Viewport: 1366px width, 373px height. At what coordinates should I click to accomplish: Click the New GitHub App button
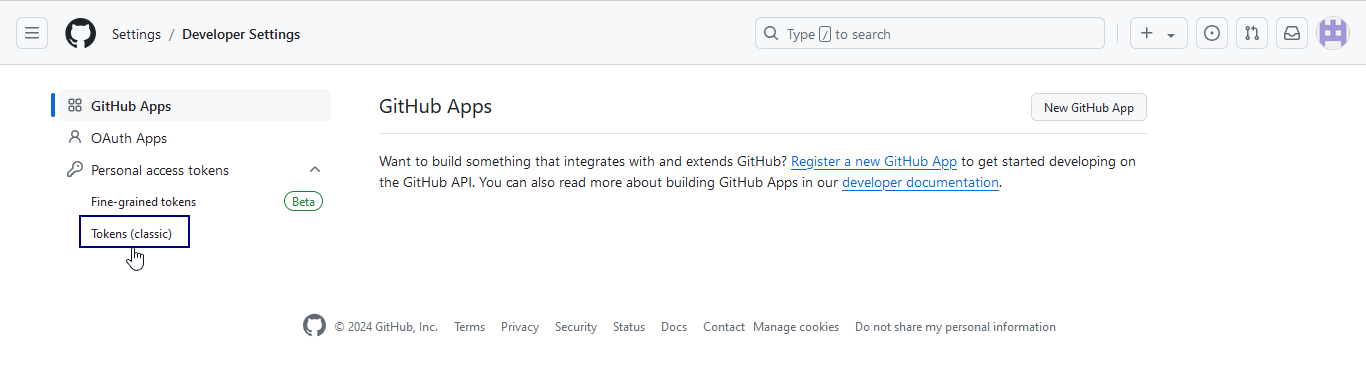pyautogui.click(x=1088, y=107)
